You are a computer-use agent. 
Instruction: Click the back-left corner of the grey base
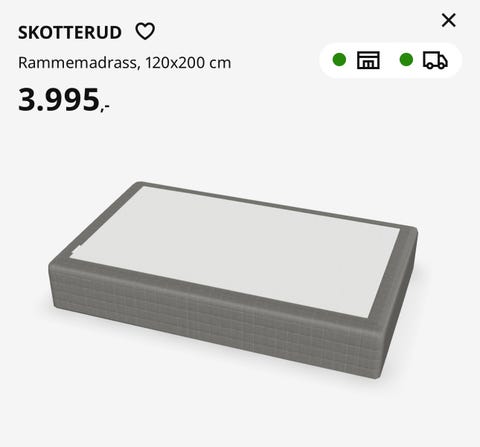tap(140, 185)
